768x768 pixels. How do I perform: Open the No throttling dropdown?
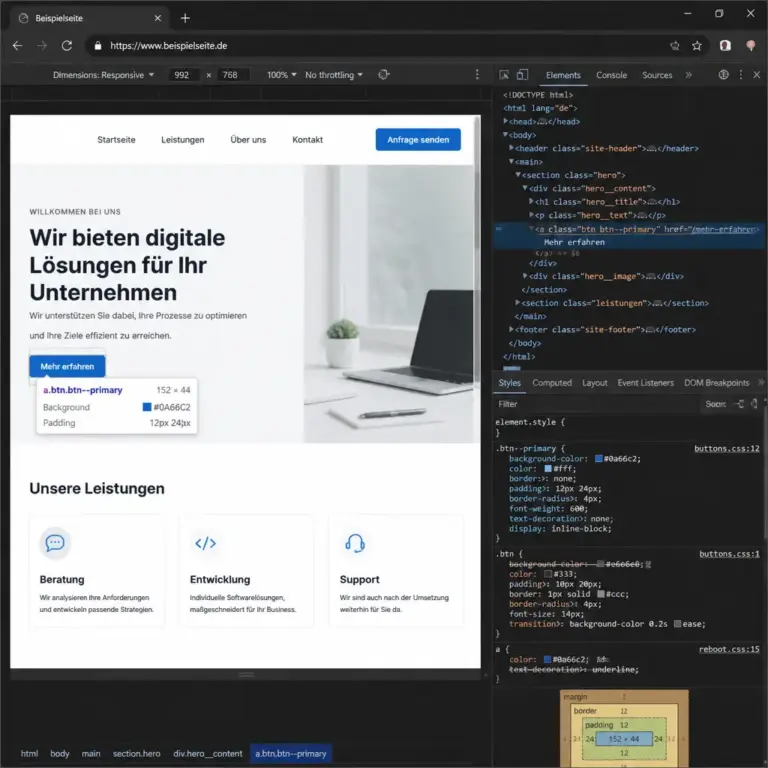coord(334,75)
